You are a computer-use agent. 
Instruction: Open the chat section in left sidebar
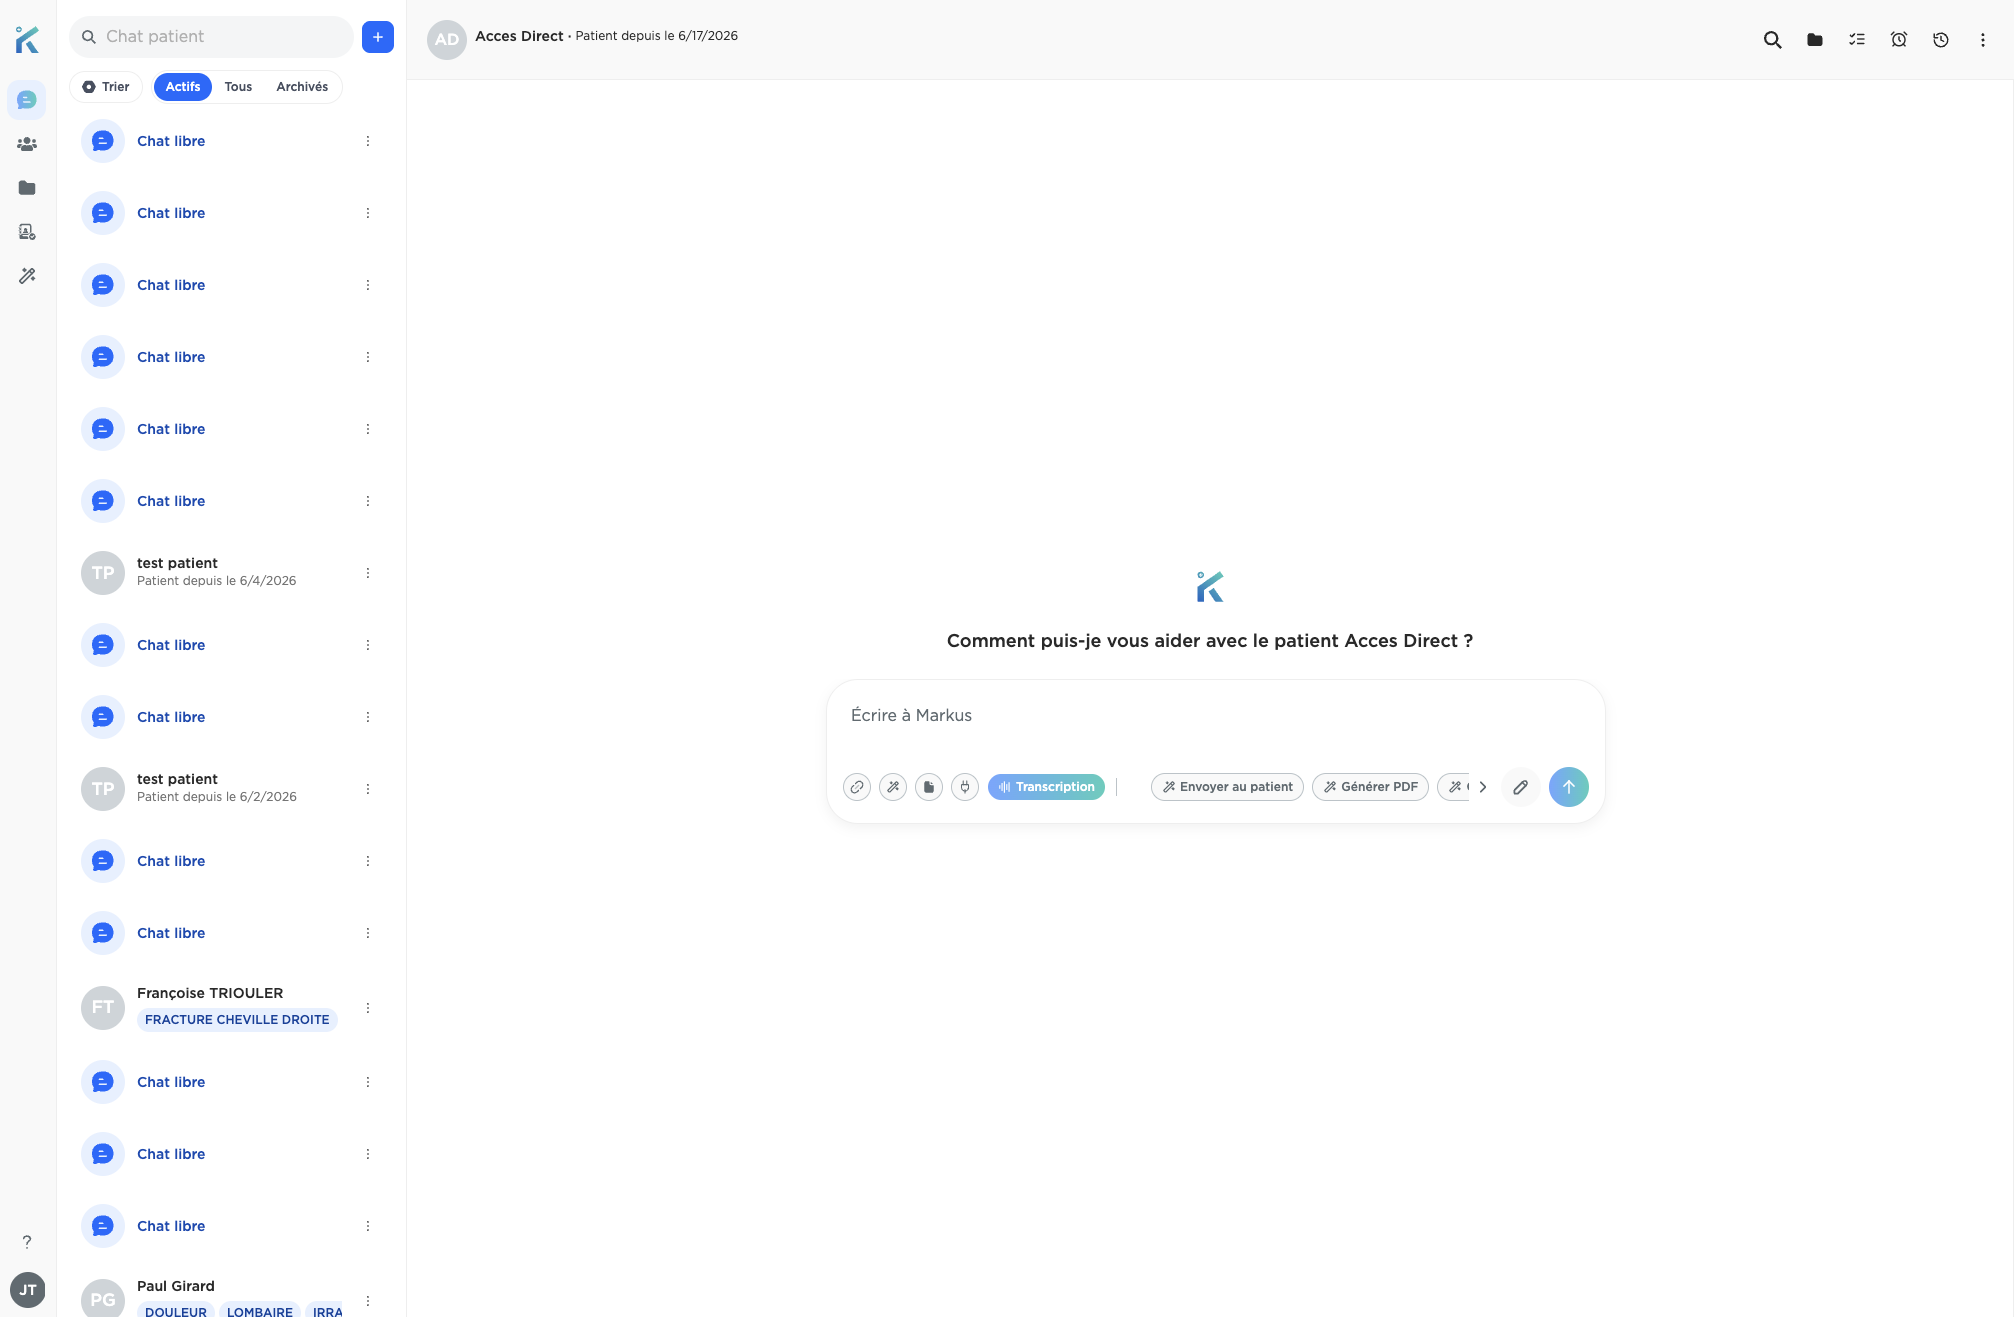click(27, 100)
